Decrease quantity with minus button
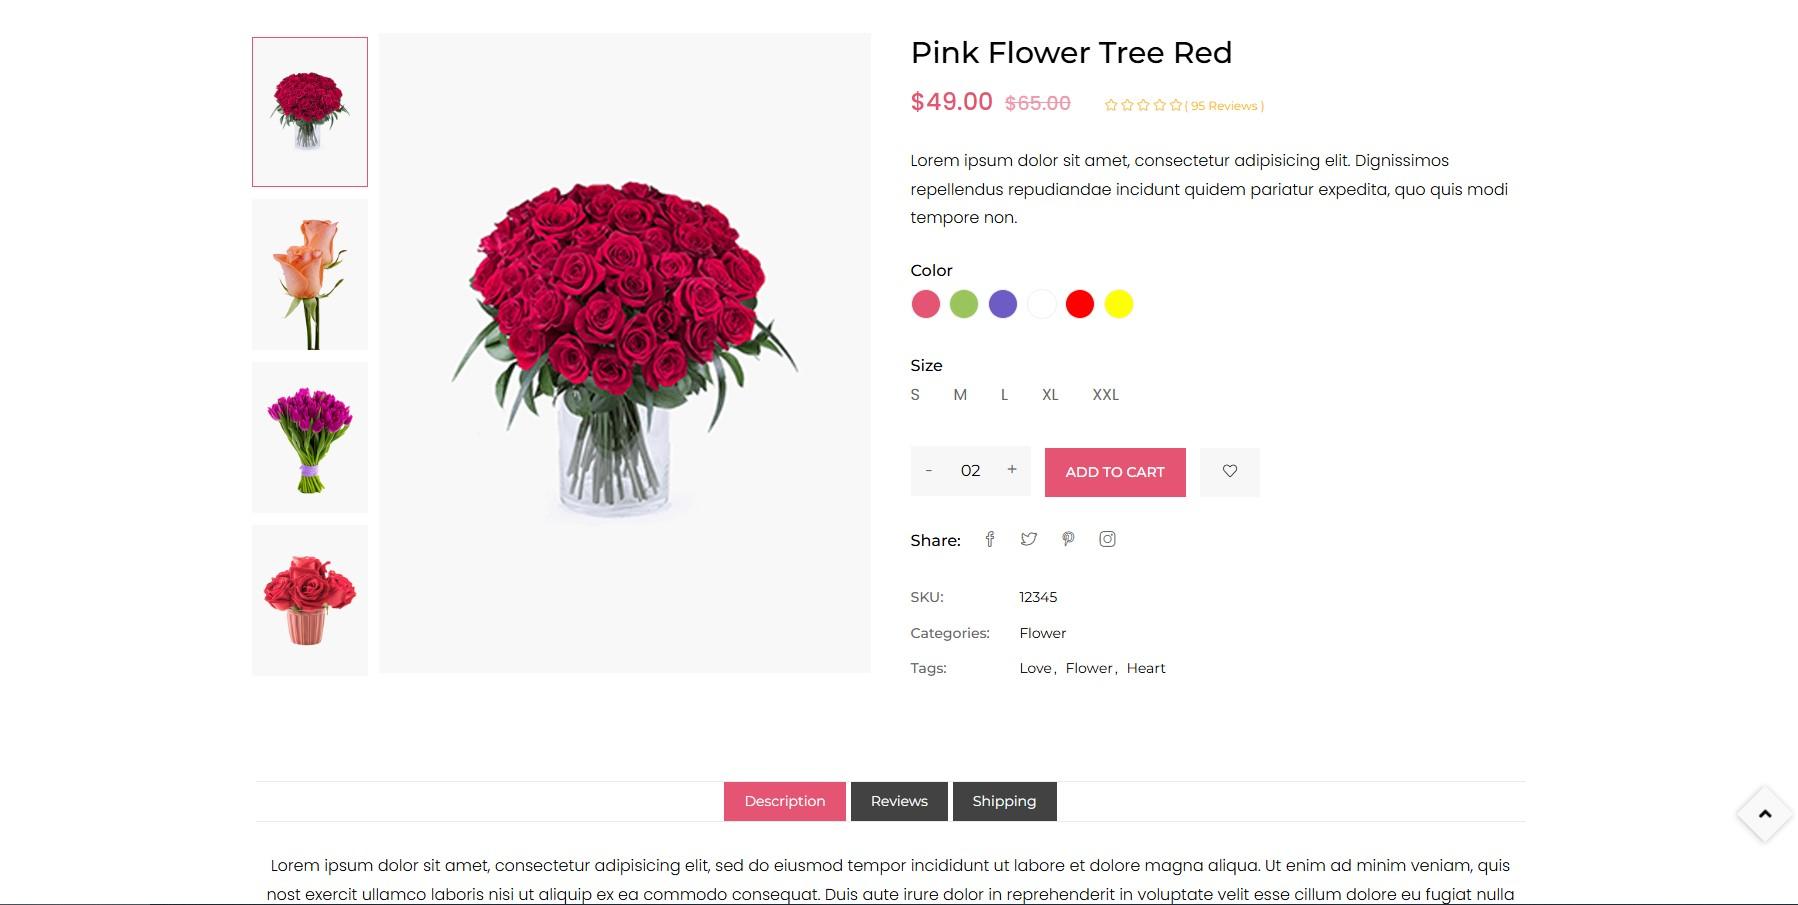This screenshot has height=905, width=1798. pos(929,470)
